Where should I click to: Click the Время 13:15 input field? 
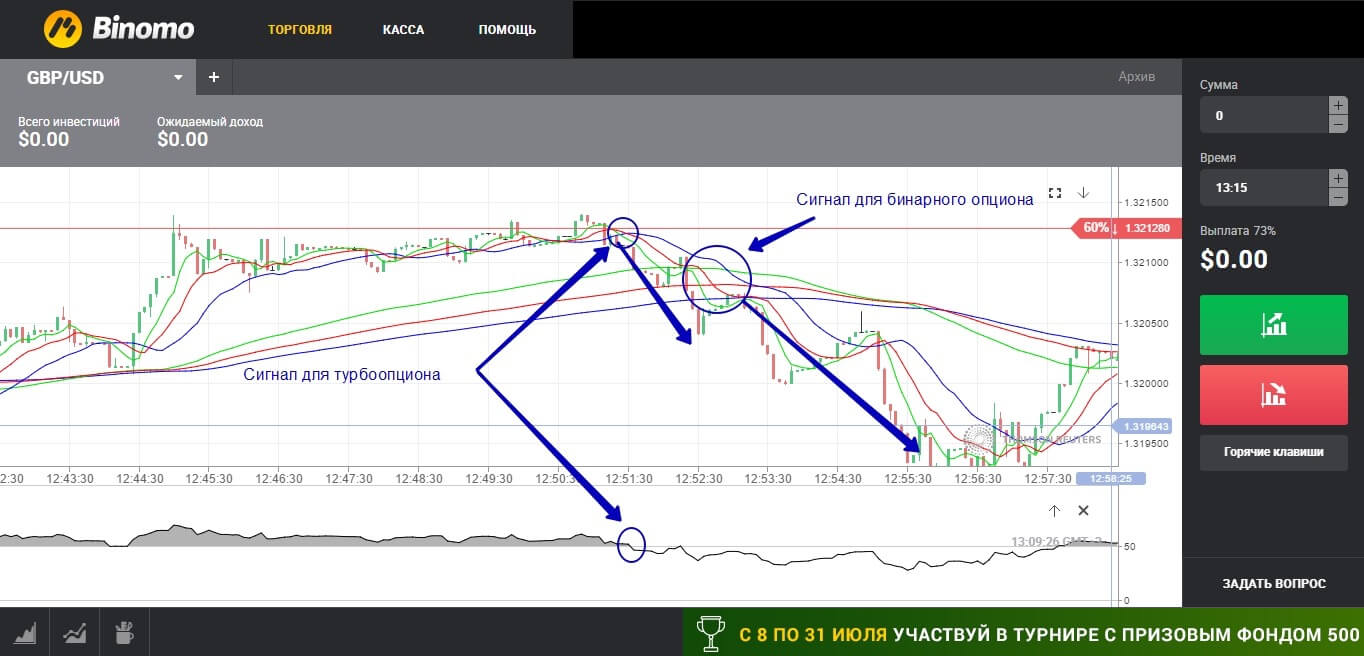click(1264, 187)
